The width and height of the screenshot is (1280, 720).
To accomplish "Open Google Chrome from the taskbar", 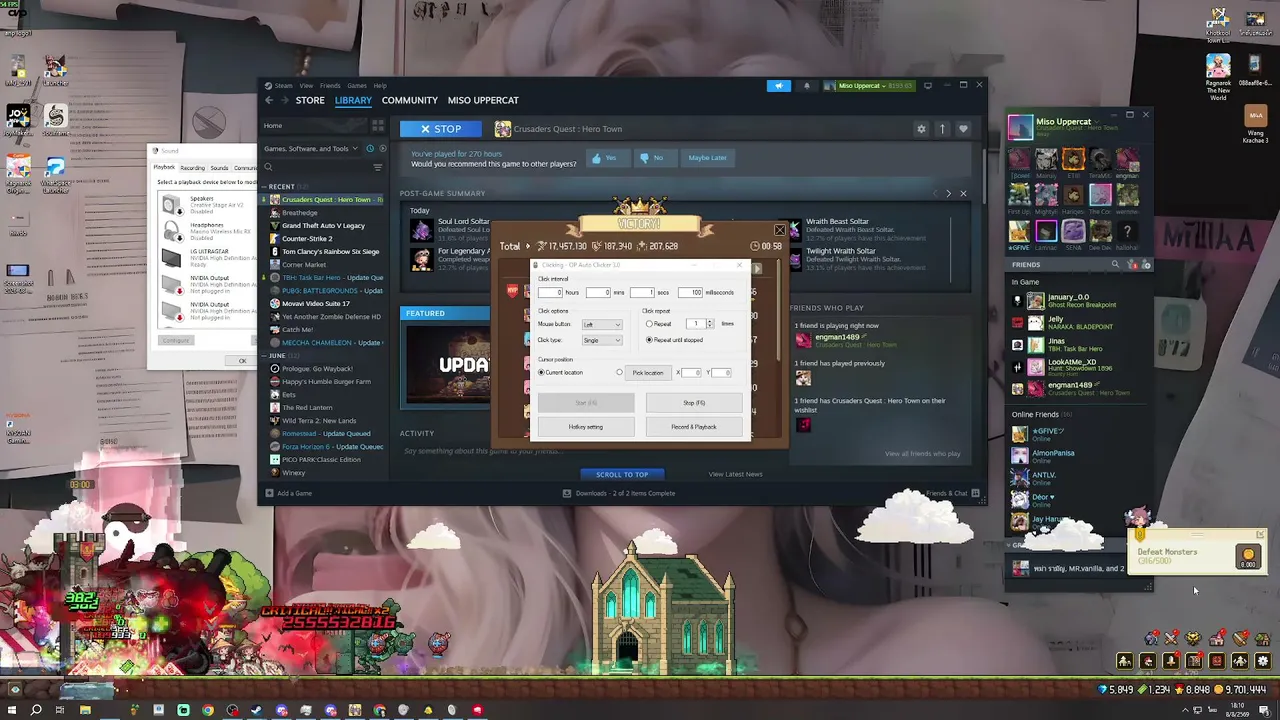I will [208, 710].
